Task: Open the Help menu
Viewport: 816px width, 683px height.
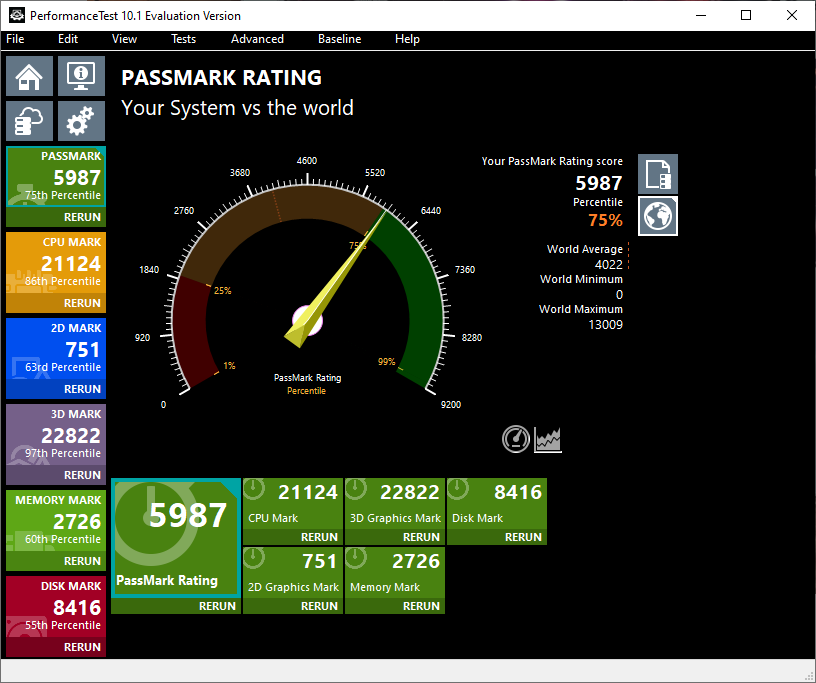Action: point(407,39)
